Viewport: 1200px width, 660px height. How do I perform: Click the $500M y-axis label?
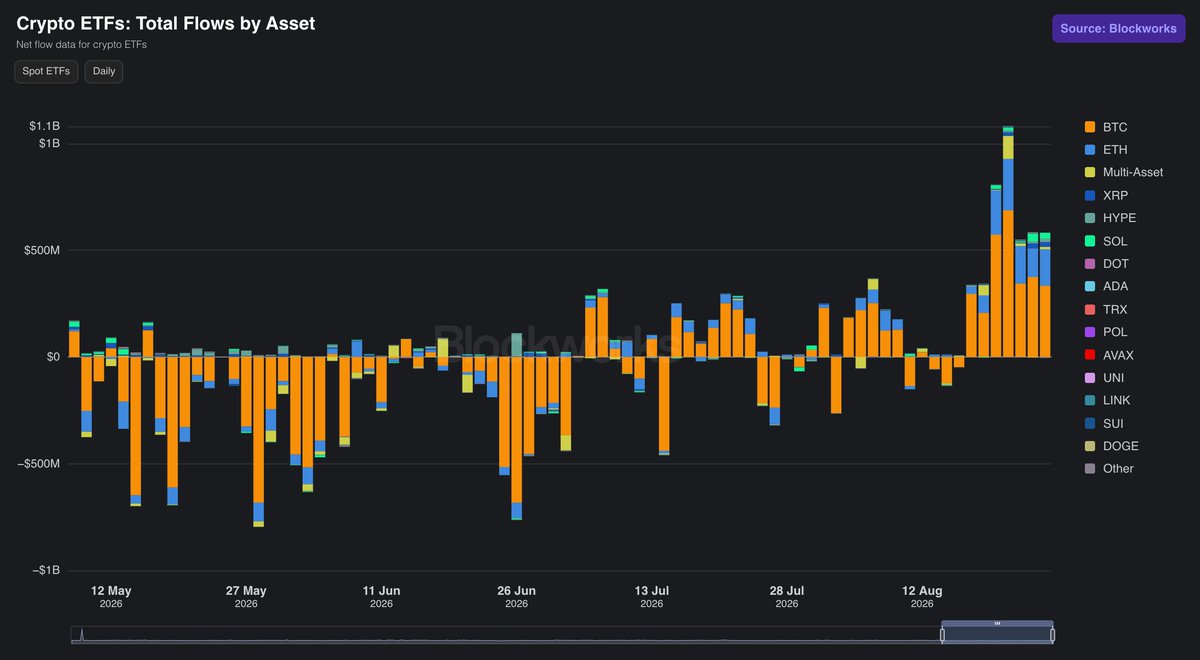point(41,250)
